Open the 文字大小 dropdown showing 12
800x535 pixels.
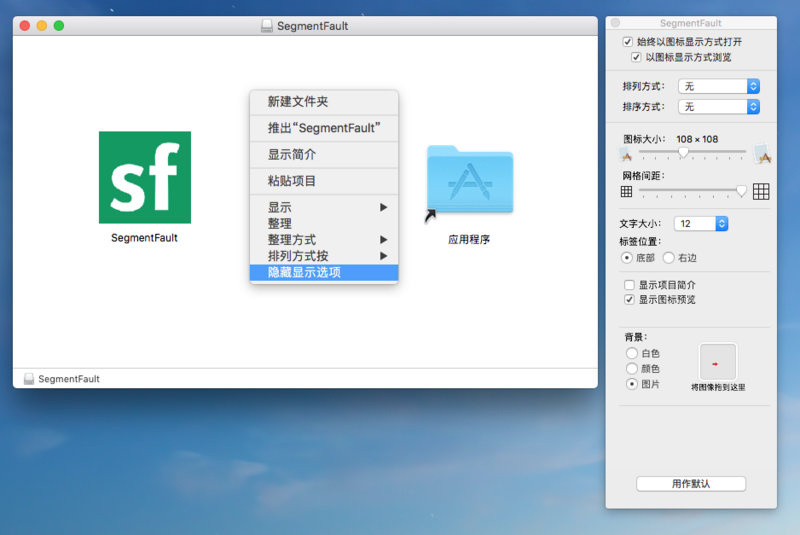click(x=701, y=223)
